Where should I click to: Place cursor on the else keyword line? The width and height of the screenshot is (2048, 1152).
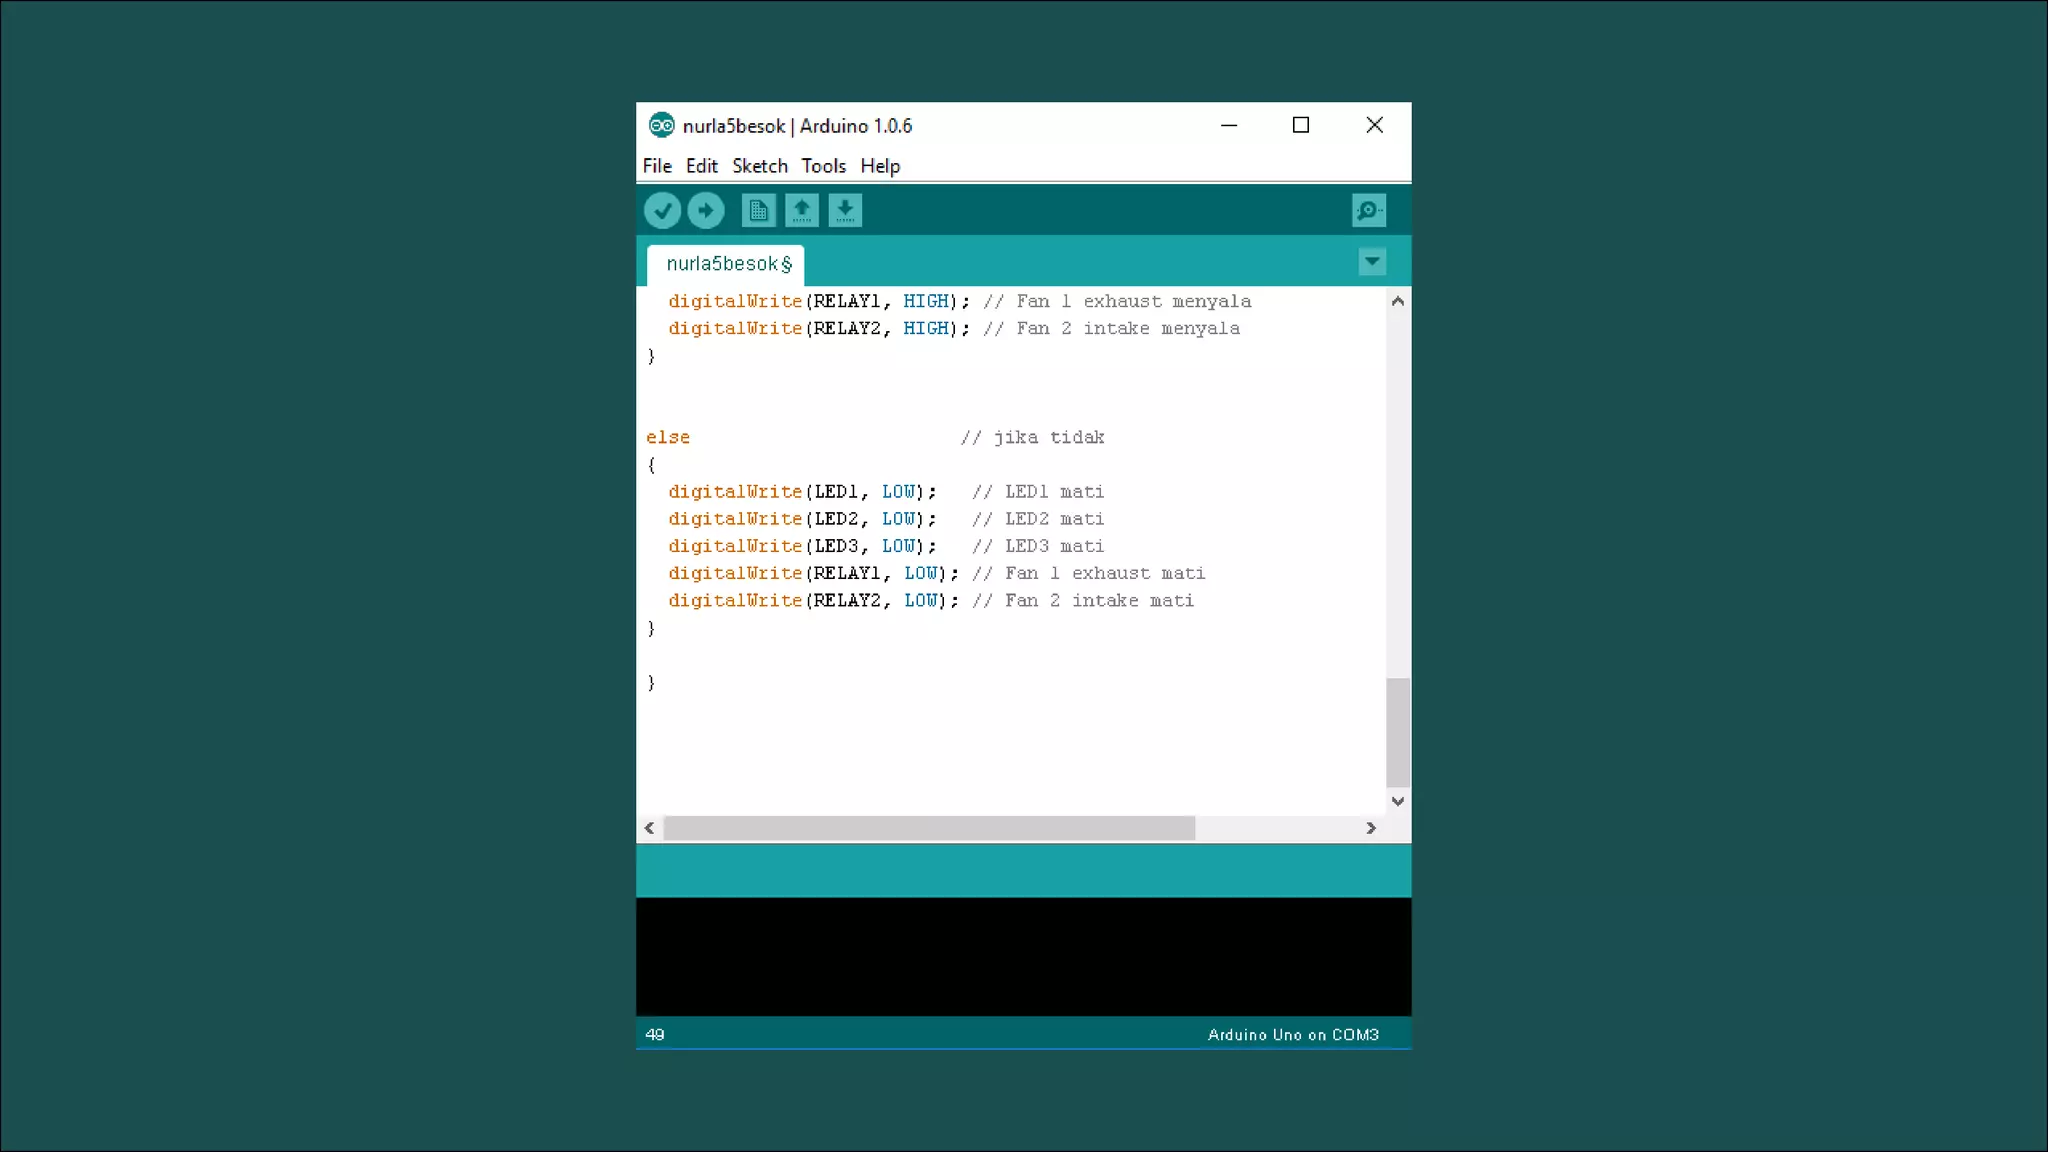pos(668,438)
